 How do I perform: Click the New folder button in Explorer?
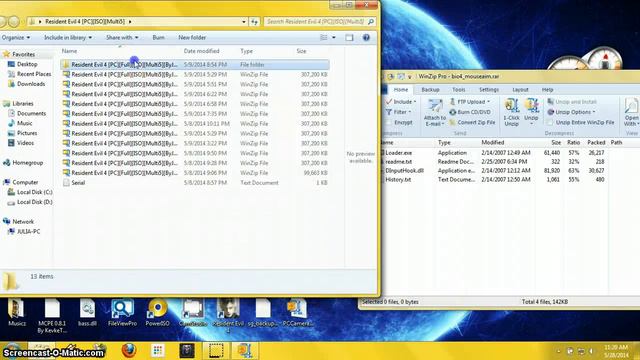click(192, 38)
